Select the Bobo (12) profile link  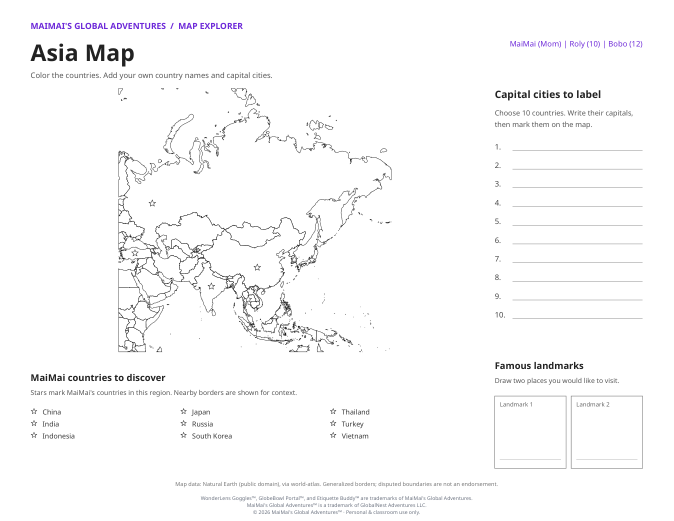tap(625, 44)
